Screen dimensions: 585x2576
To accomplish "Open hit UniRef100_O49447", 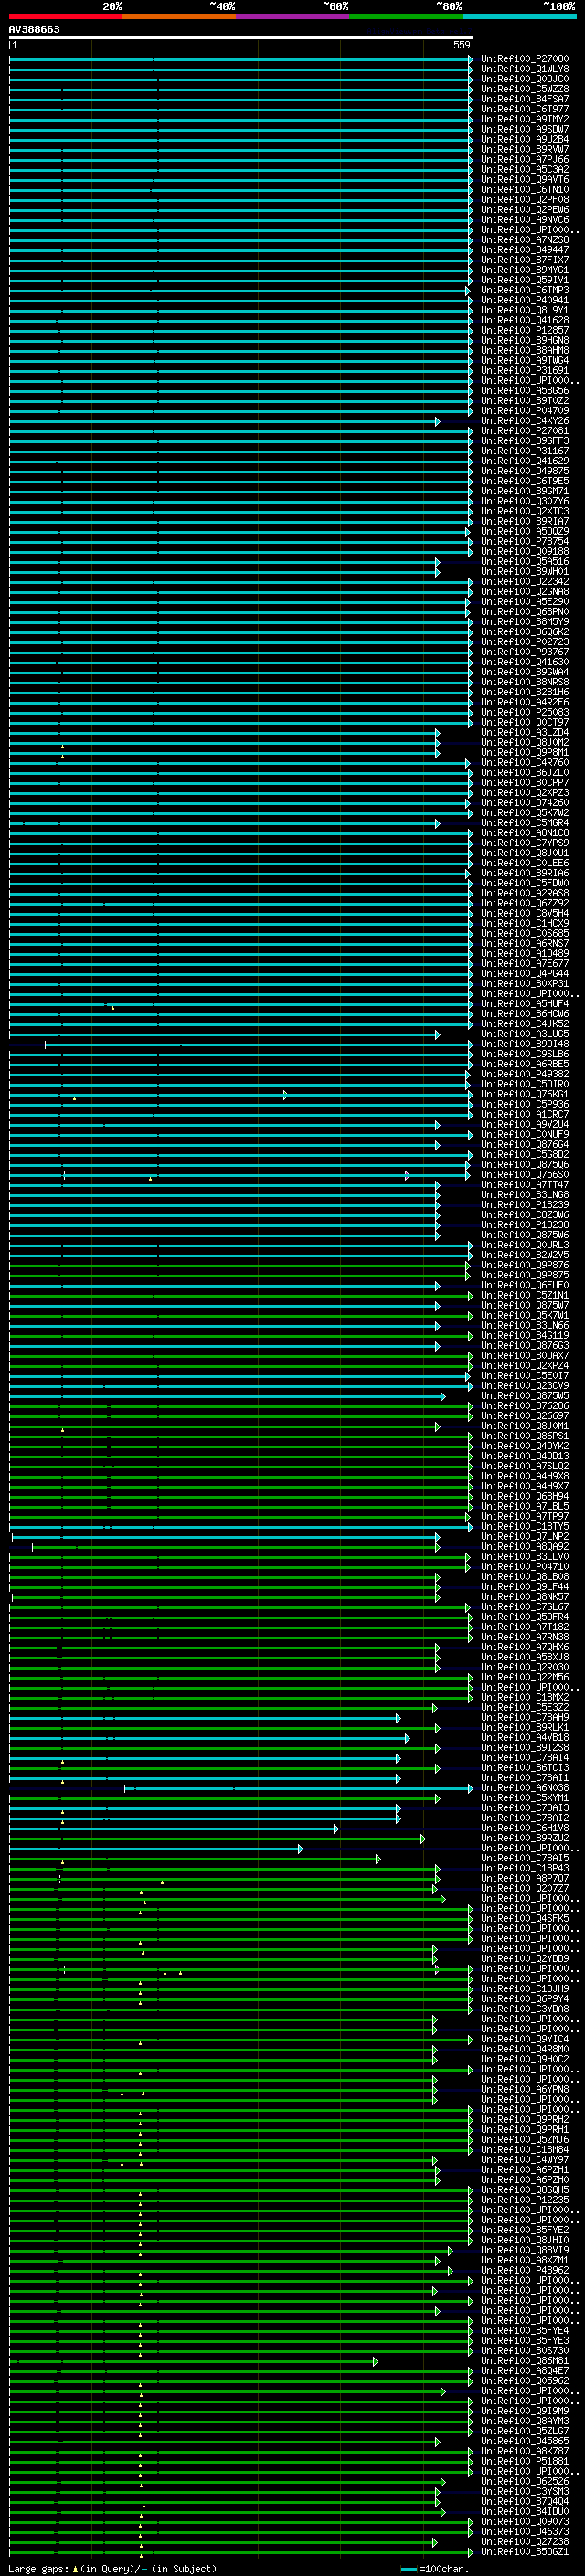I will point(525,250).
